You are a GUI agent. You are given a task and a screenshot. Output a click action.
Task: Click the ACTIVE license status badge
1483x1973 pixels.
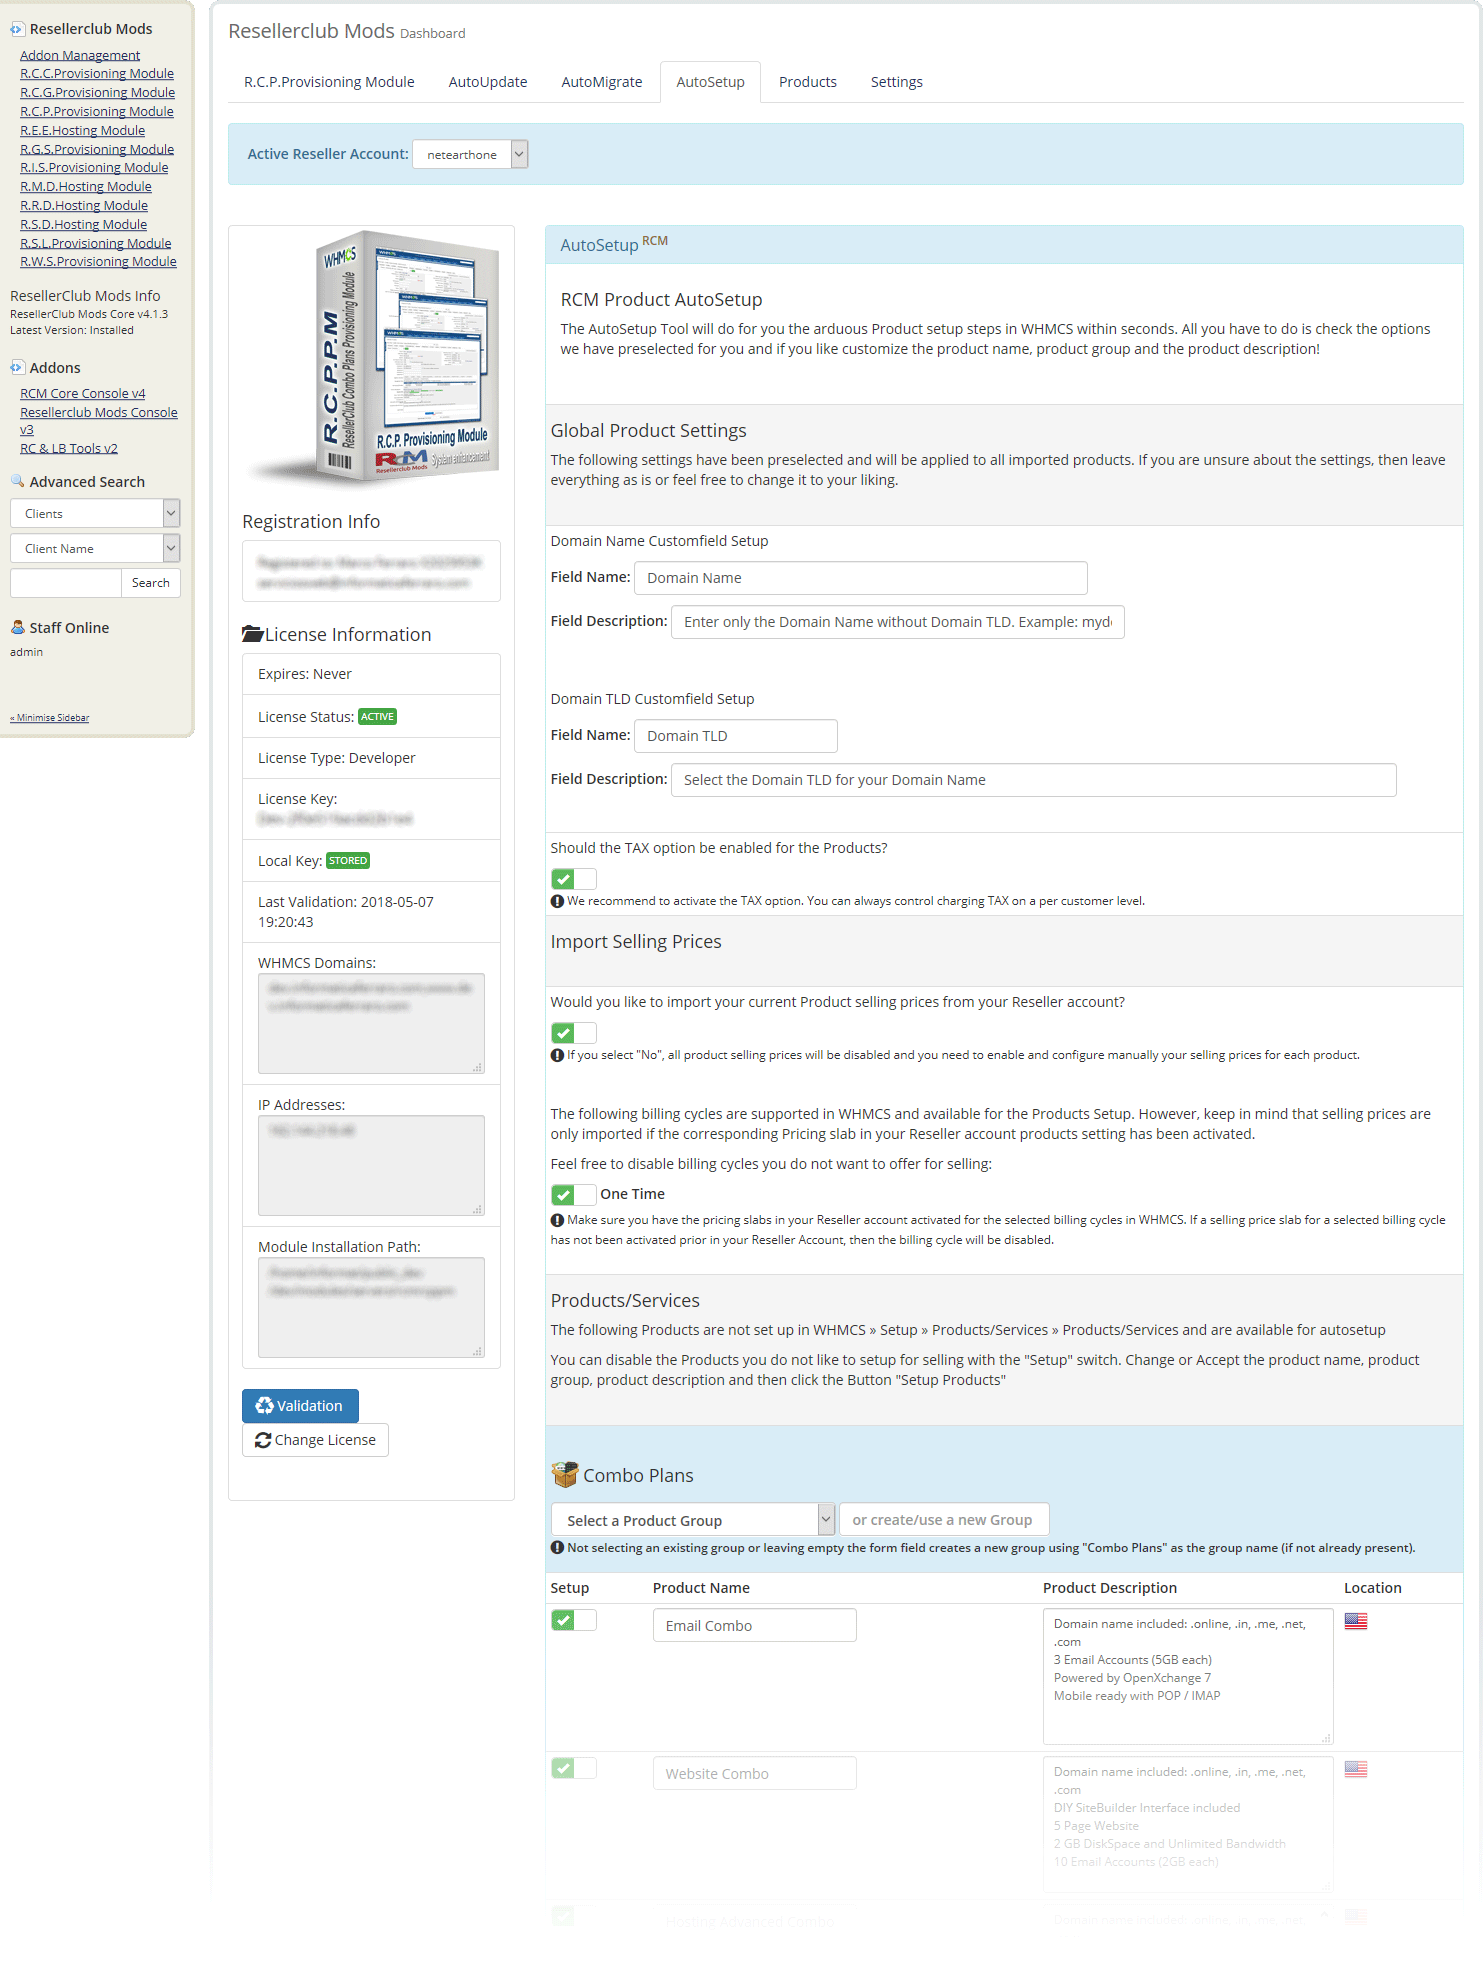pos(378,717)
